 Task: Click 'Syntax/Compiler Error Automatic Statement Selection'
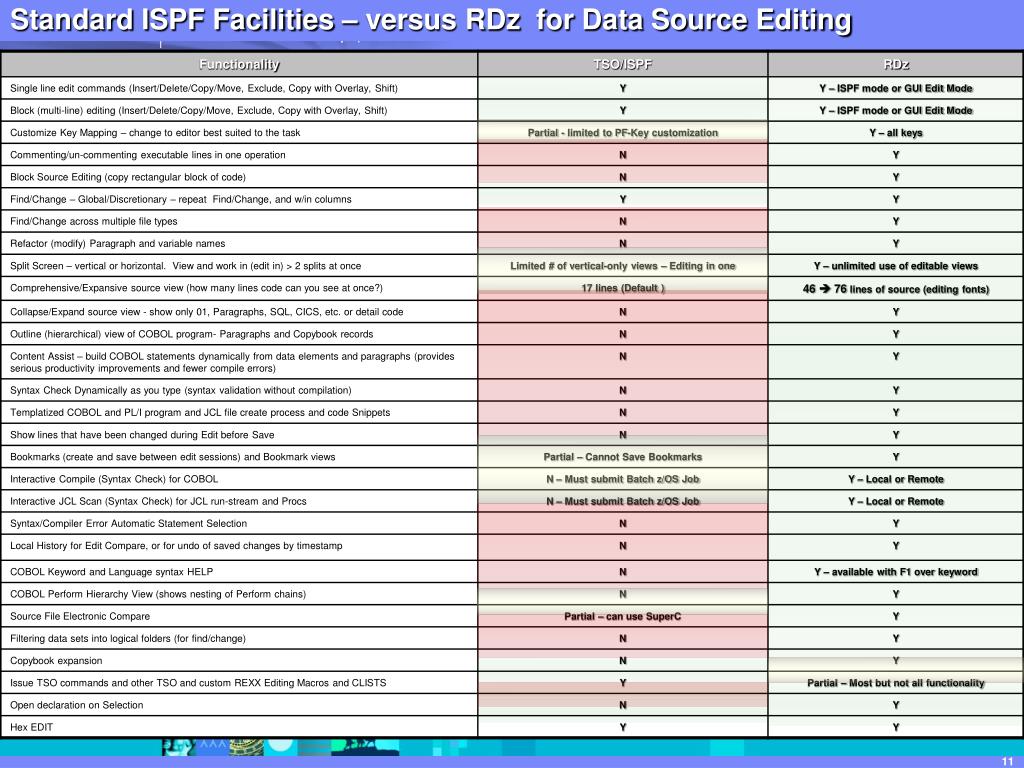click(128, 524)
